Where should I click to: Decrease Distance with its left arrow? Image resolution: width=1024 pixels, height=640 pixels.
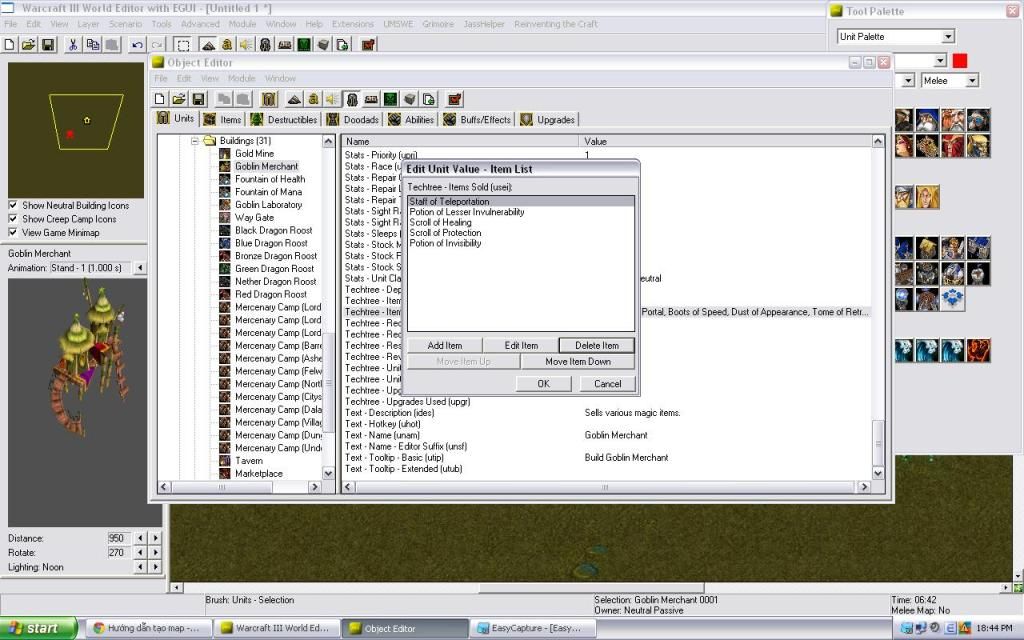pos(140,538)
